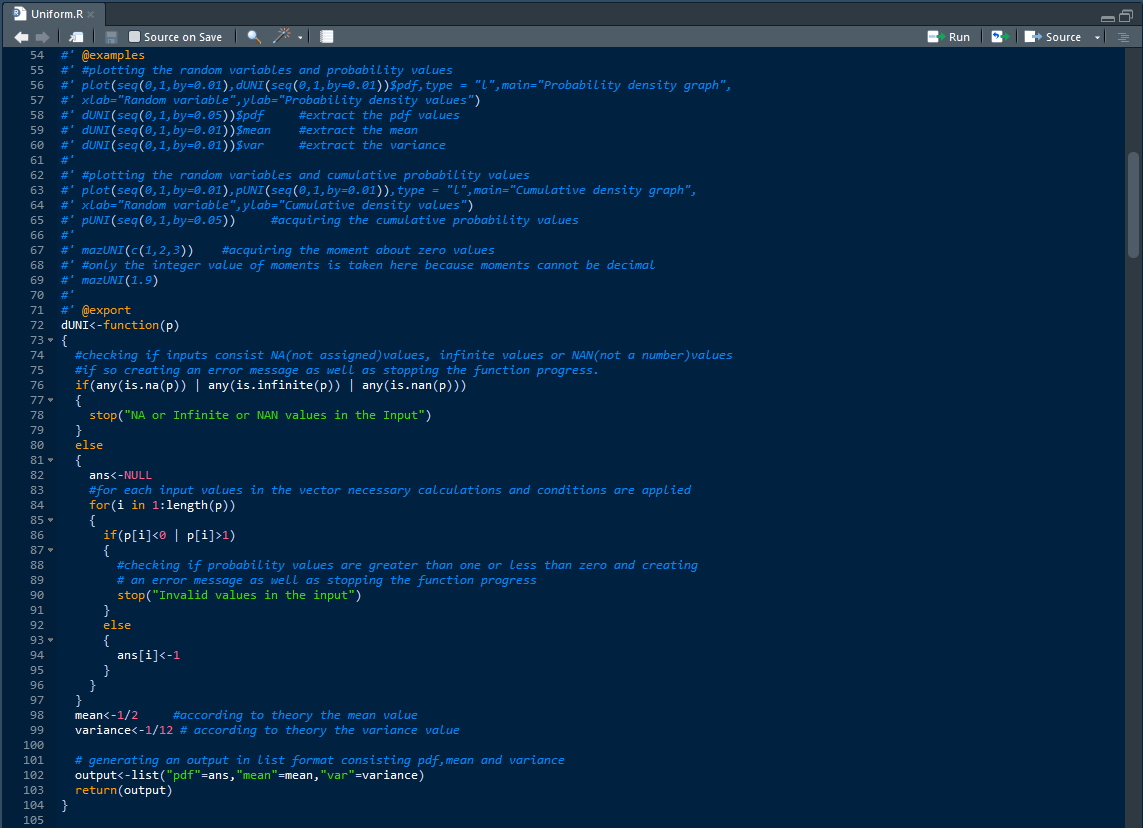The height and width of the screenshot is (828, 1143).
Task: Click 'mazUNI(1.9)' example line
Action: tap(120, 281)
